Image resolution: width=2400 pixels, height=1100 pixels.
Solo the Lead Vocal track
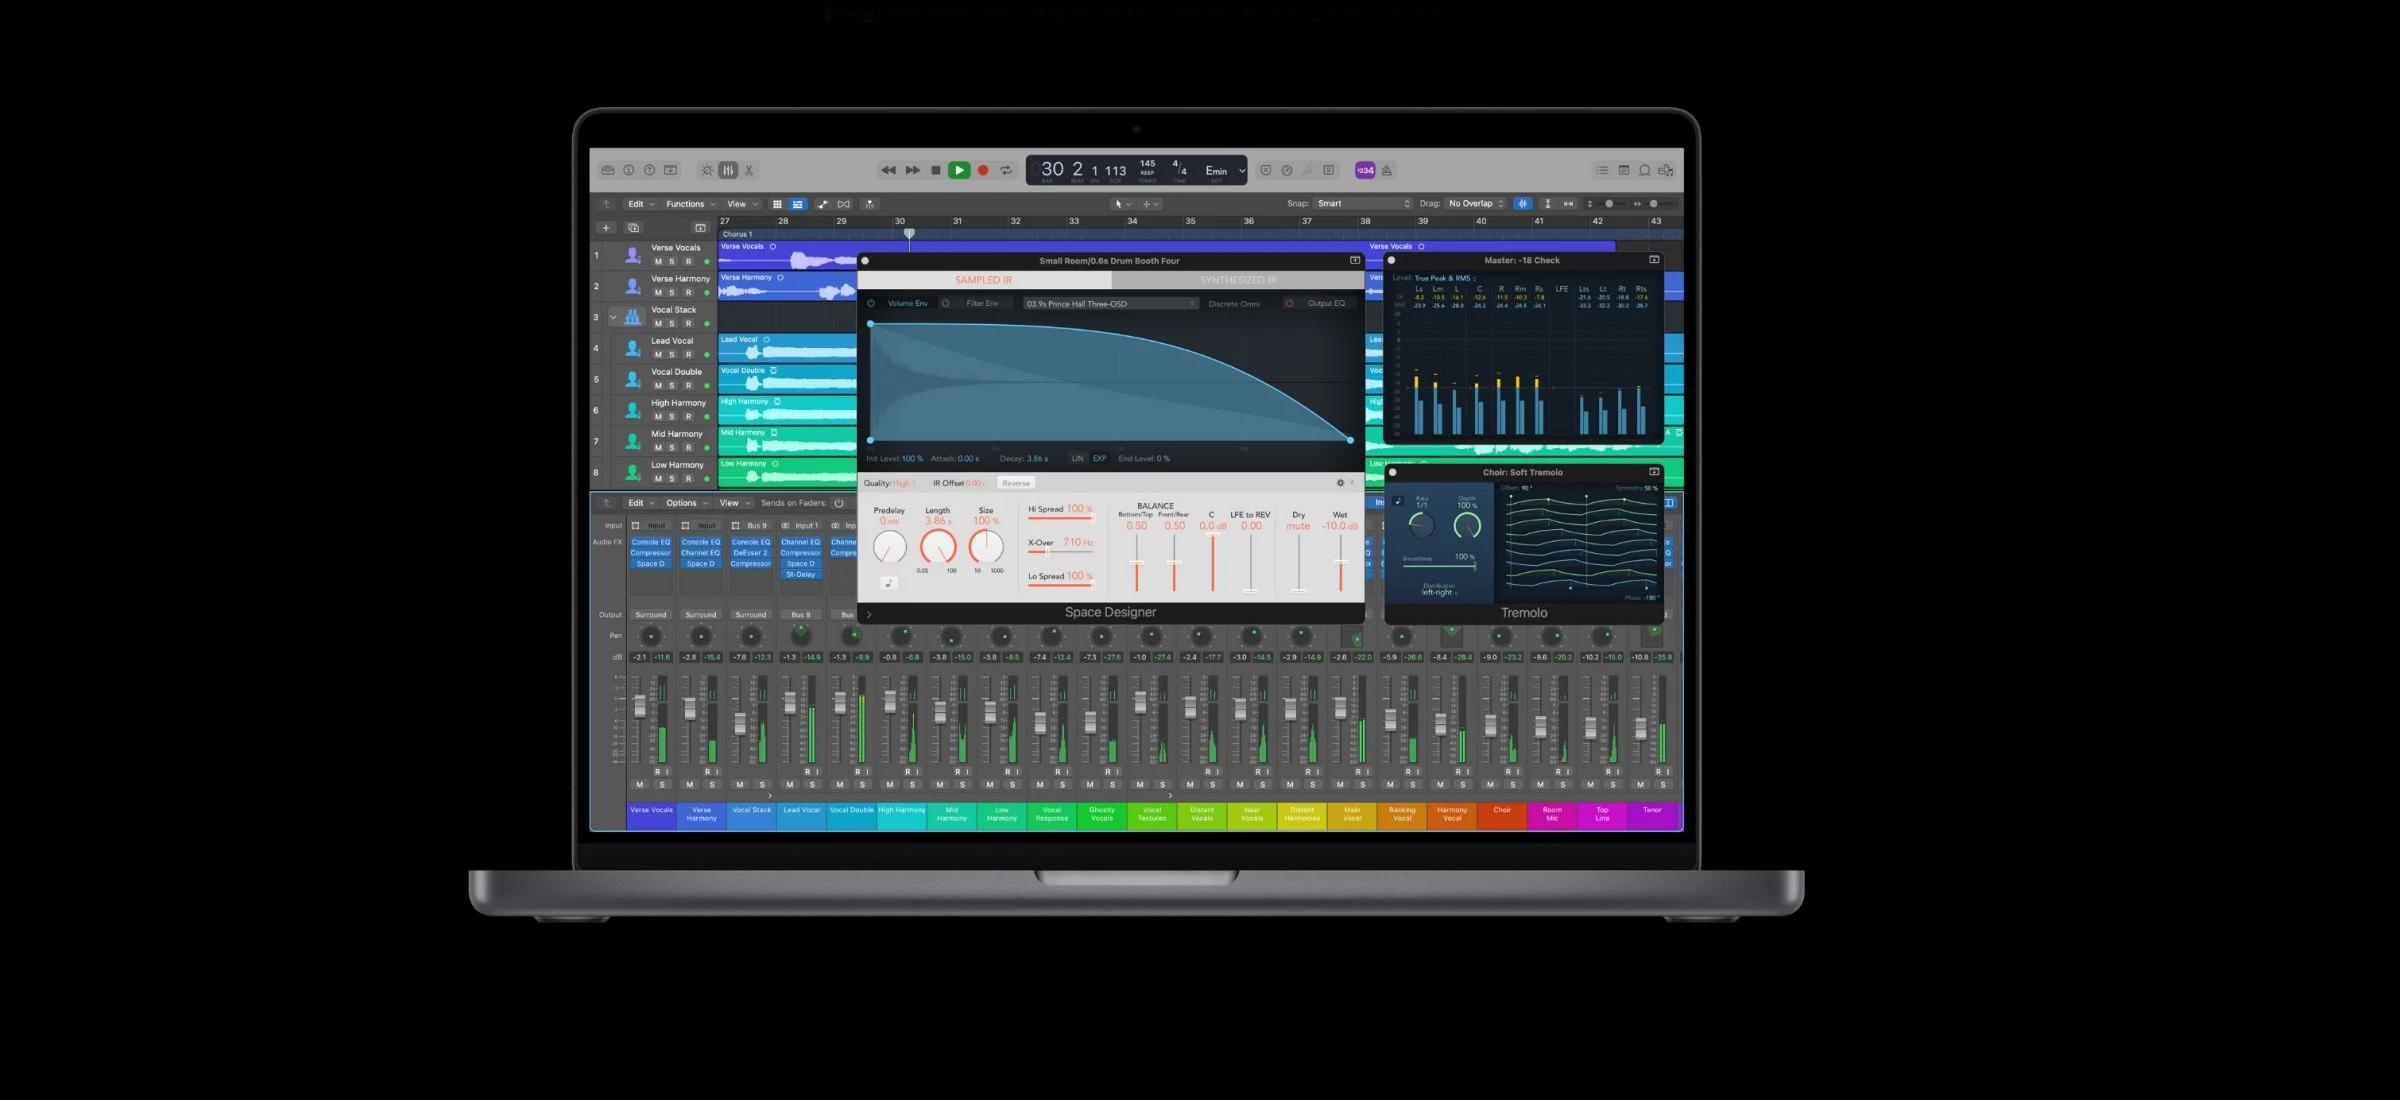(x=672, y=354)
